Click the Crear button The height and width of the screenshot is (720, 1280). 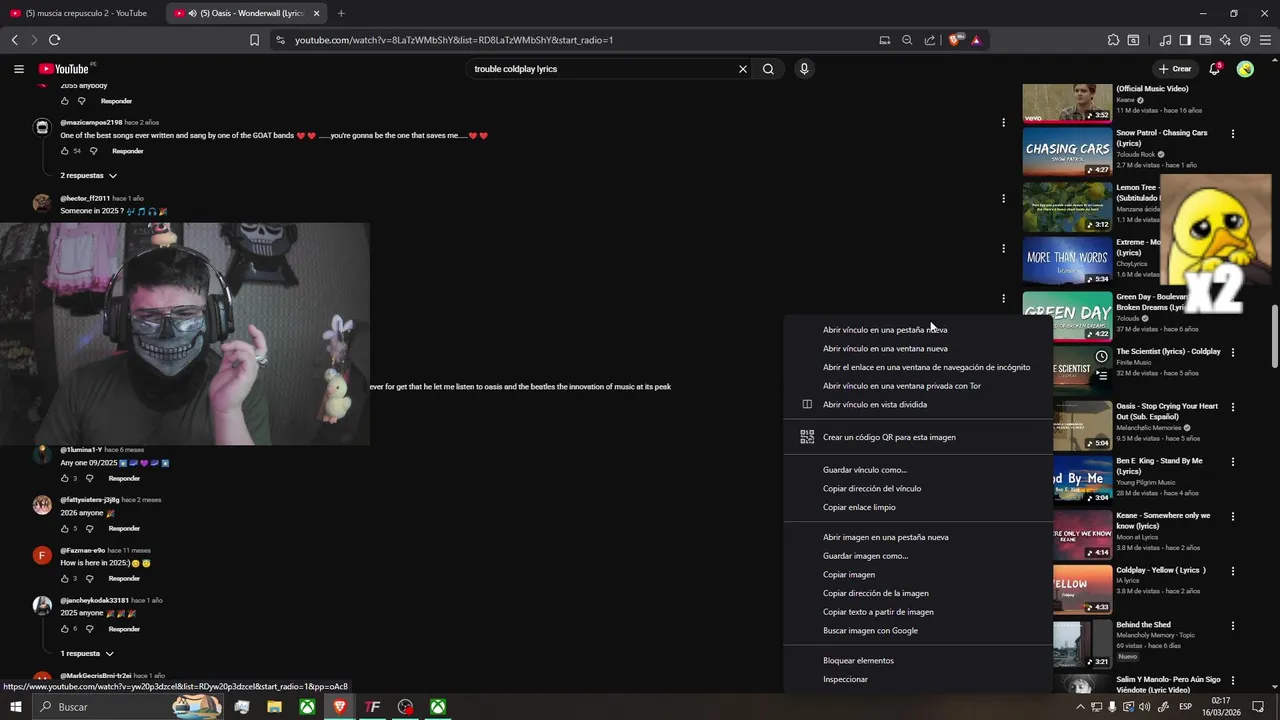[x=1175, y=69]
